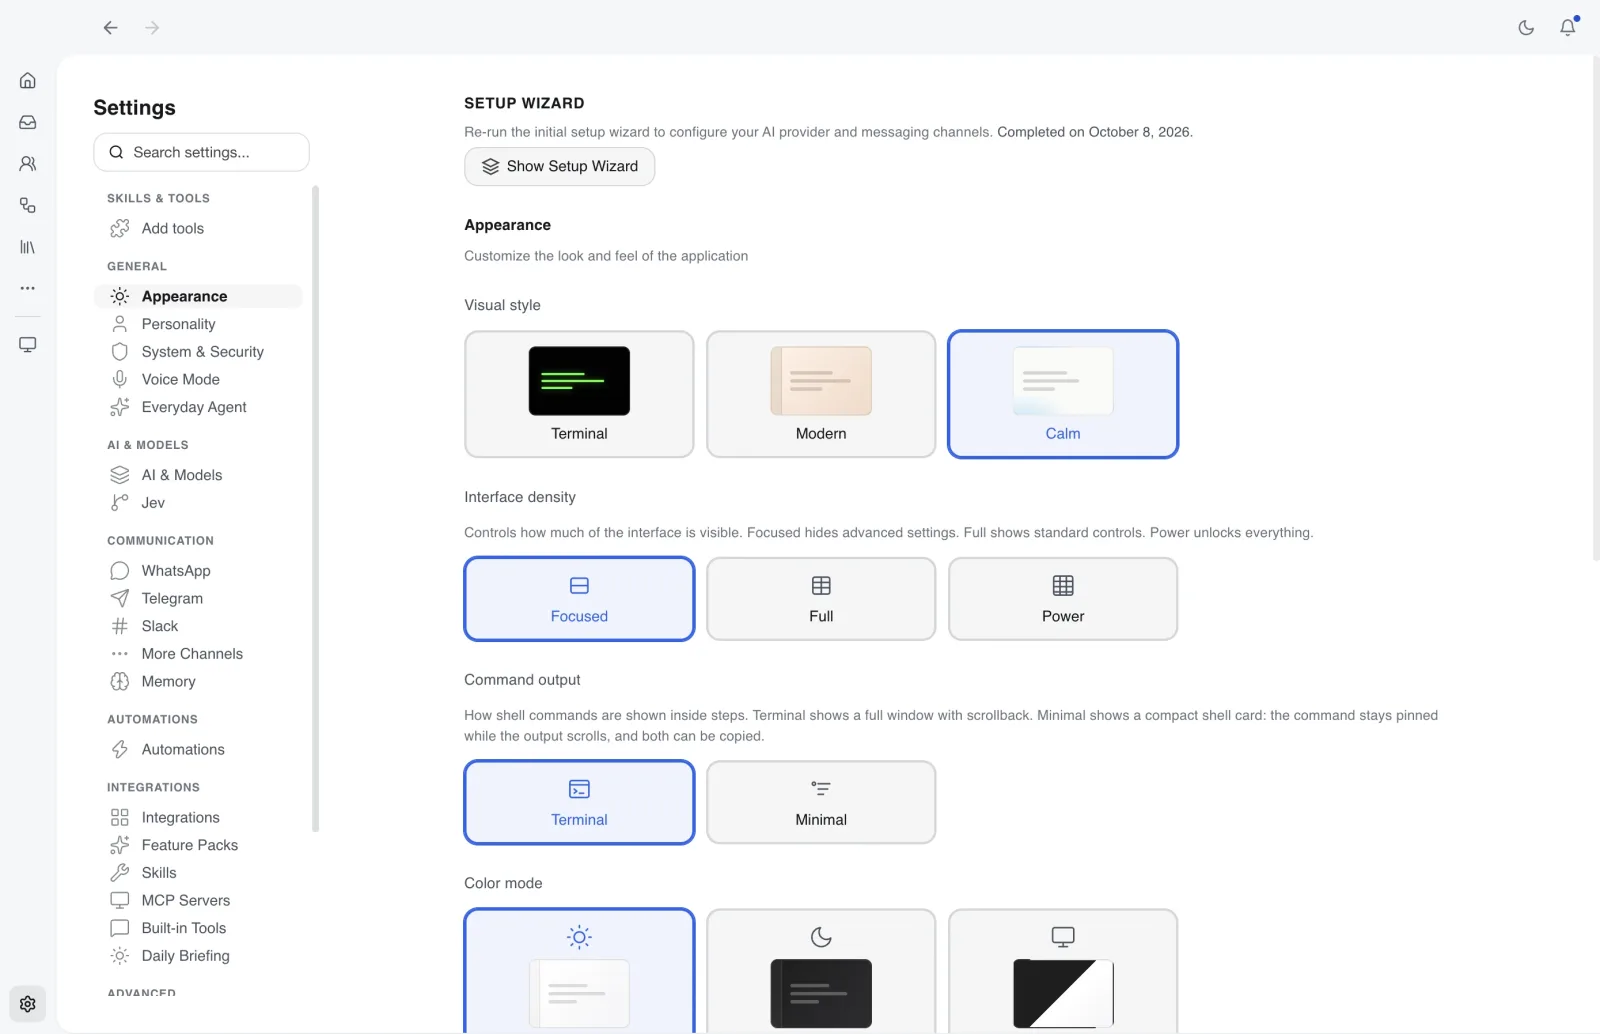Navigate back with the left arrow
Image resolution: width=1600 pixels, height=1034 pixels.
(x=111, y=28)
